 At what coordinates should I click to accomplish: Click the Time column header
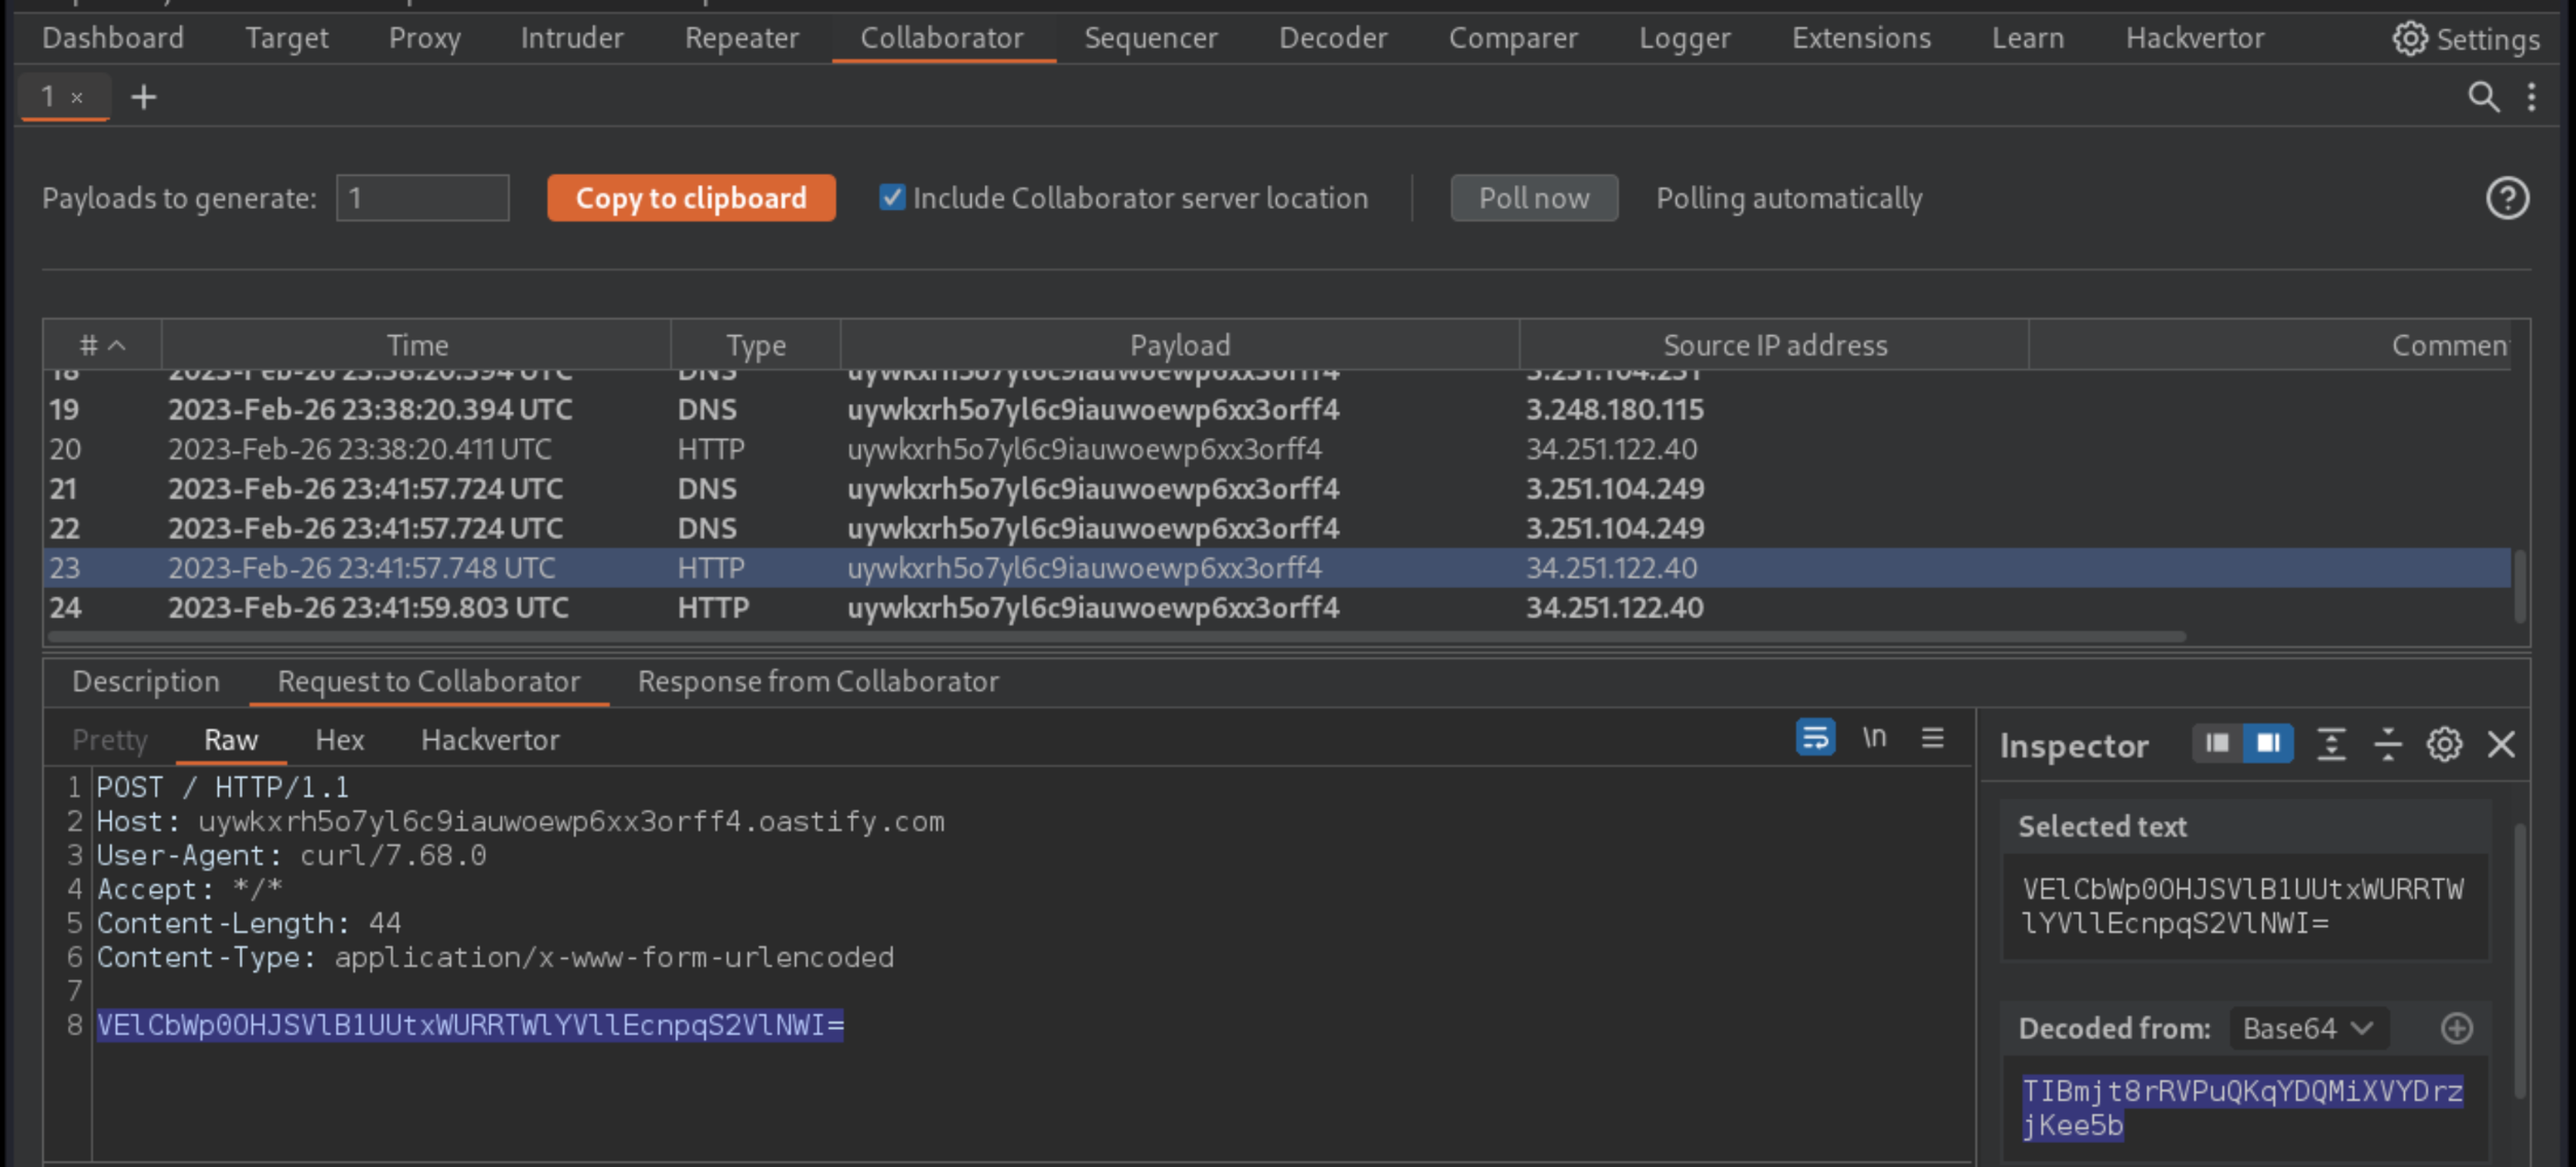tap(416, 345)
